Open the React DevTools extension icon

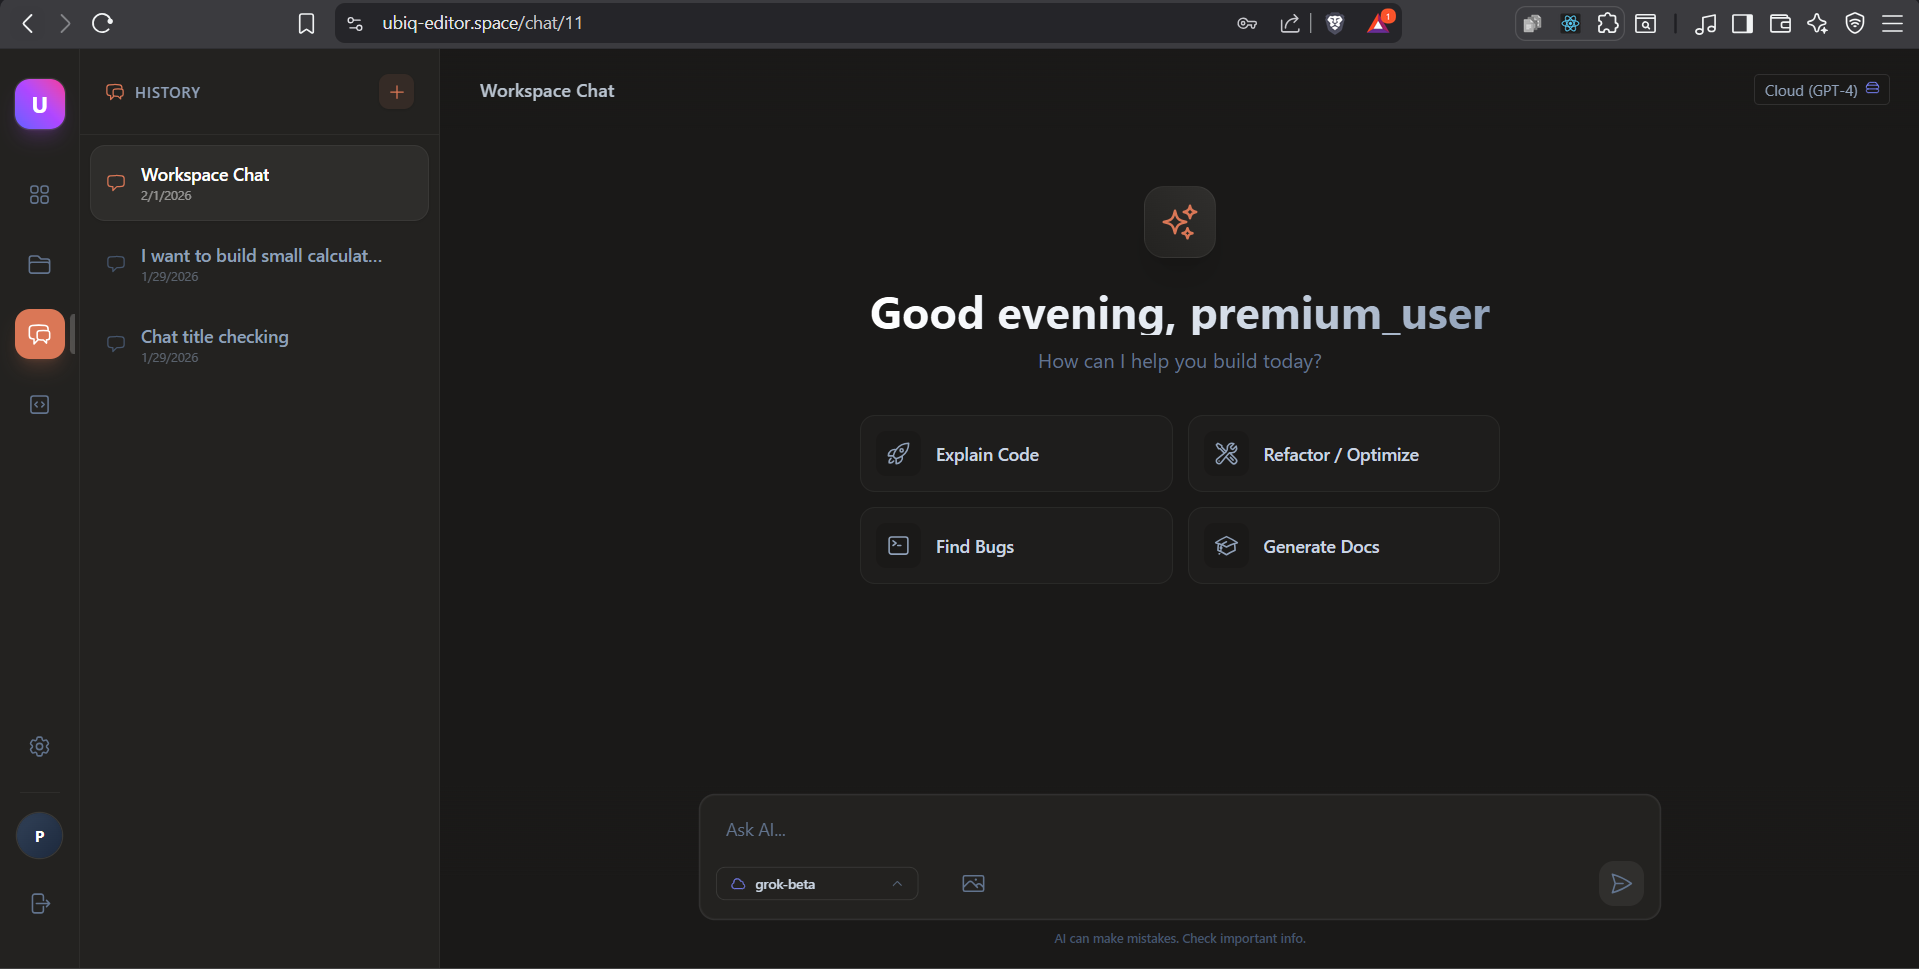pos(1570,23)
